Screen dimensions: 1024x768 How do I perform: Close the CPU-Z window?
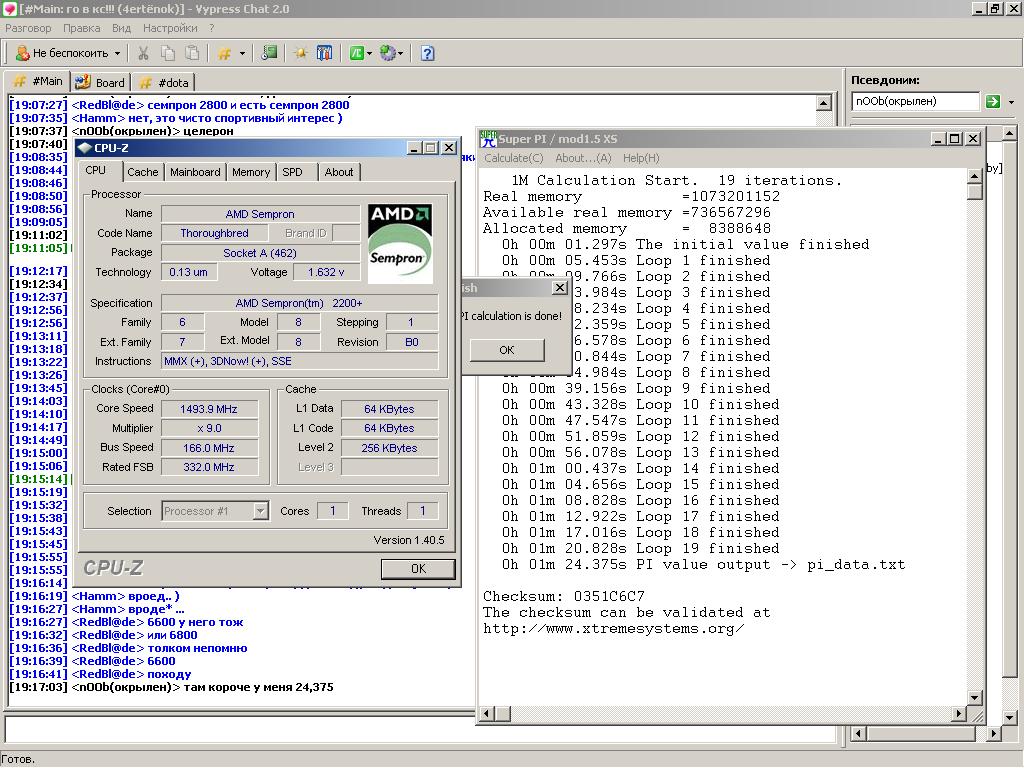point(449,148)
